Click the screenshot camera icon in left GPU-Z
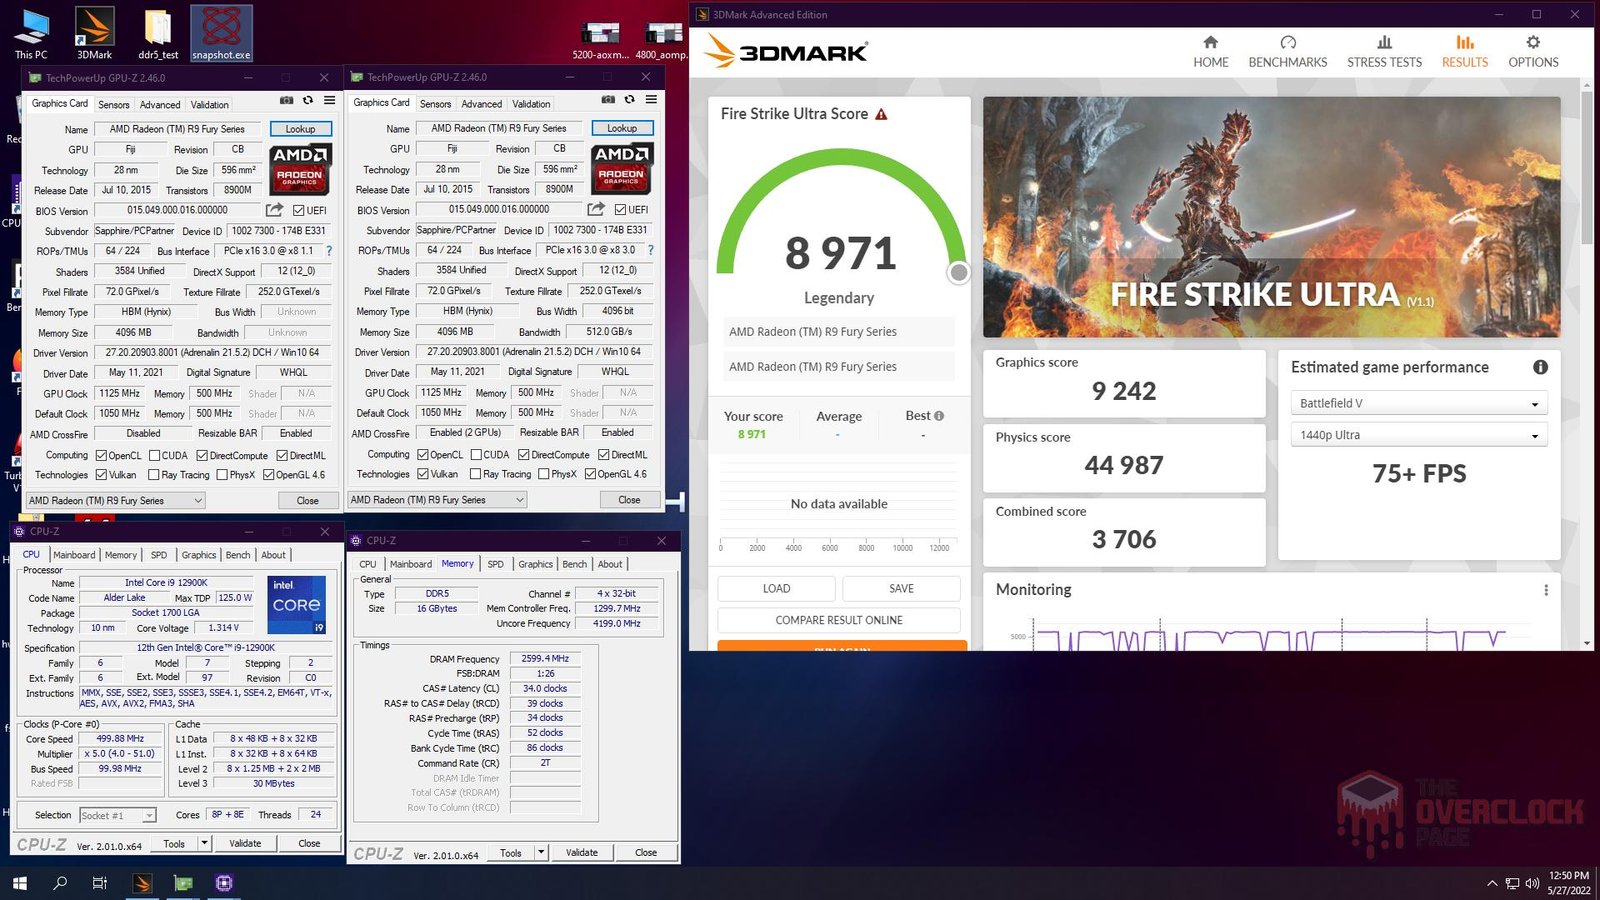 [x=287, y=101]
